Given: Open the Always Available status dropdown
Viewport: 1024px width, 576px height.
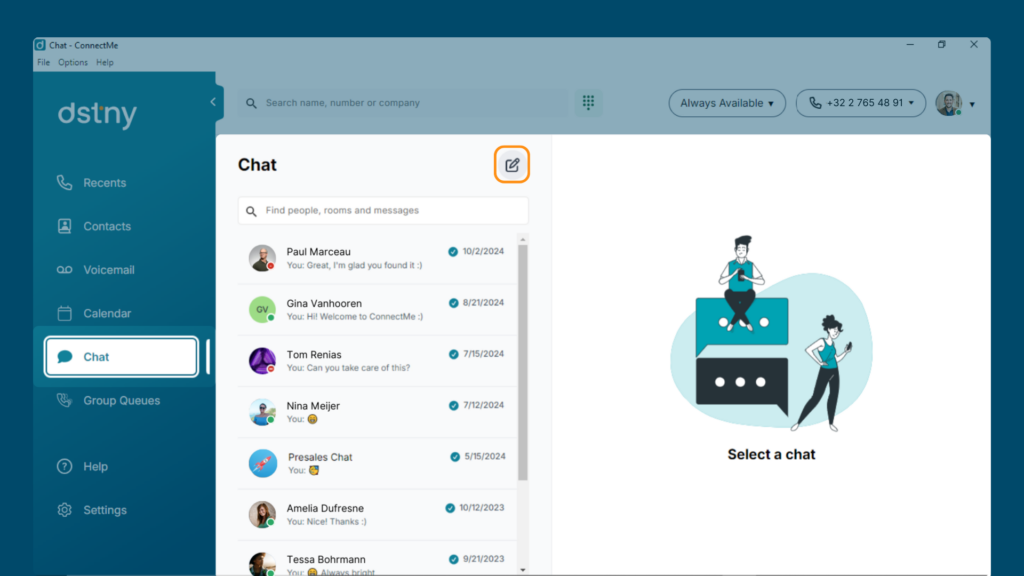Looking at the screenshot, I should [727, 103].
